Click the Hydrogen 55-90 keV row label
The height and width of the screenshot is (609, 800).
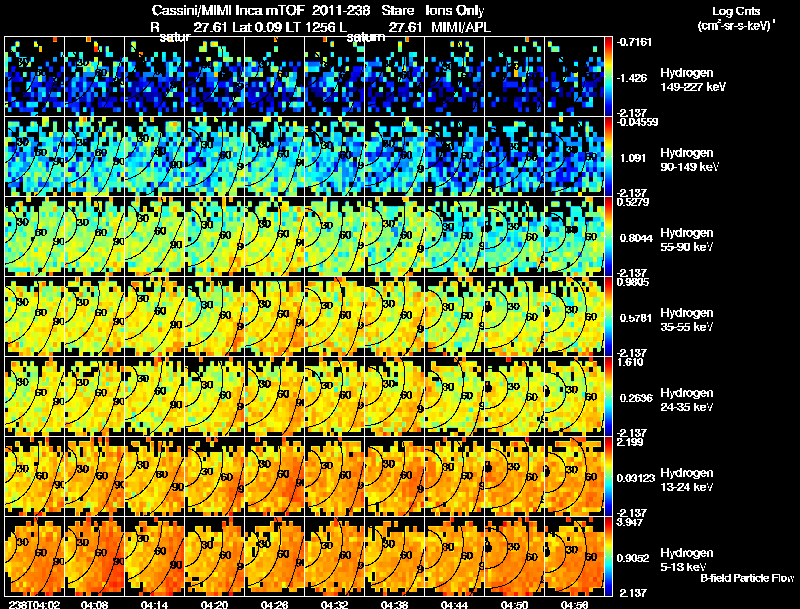coord(686,240)
